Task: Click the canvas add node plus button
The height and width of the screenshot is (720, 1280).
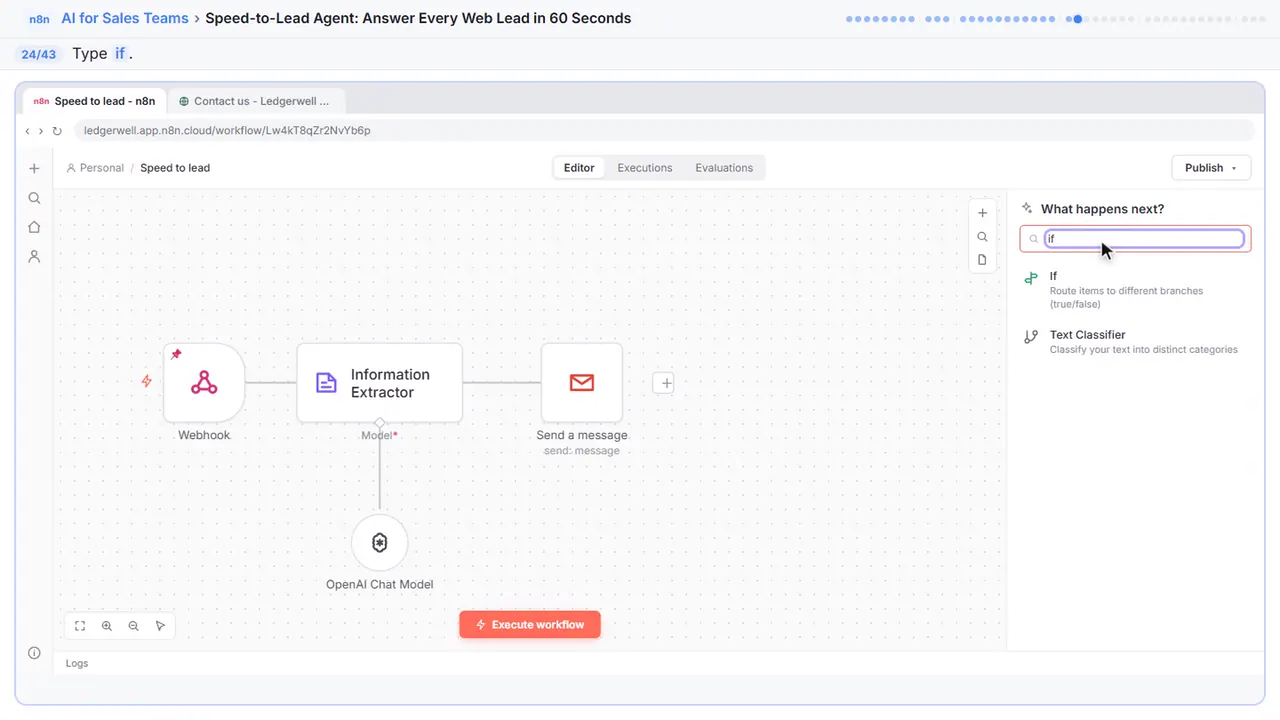Action: [x=982, y=213]
